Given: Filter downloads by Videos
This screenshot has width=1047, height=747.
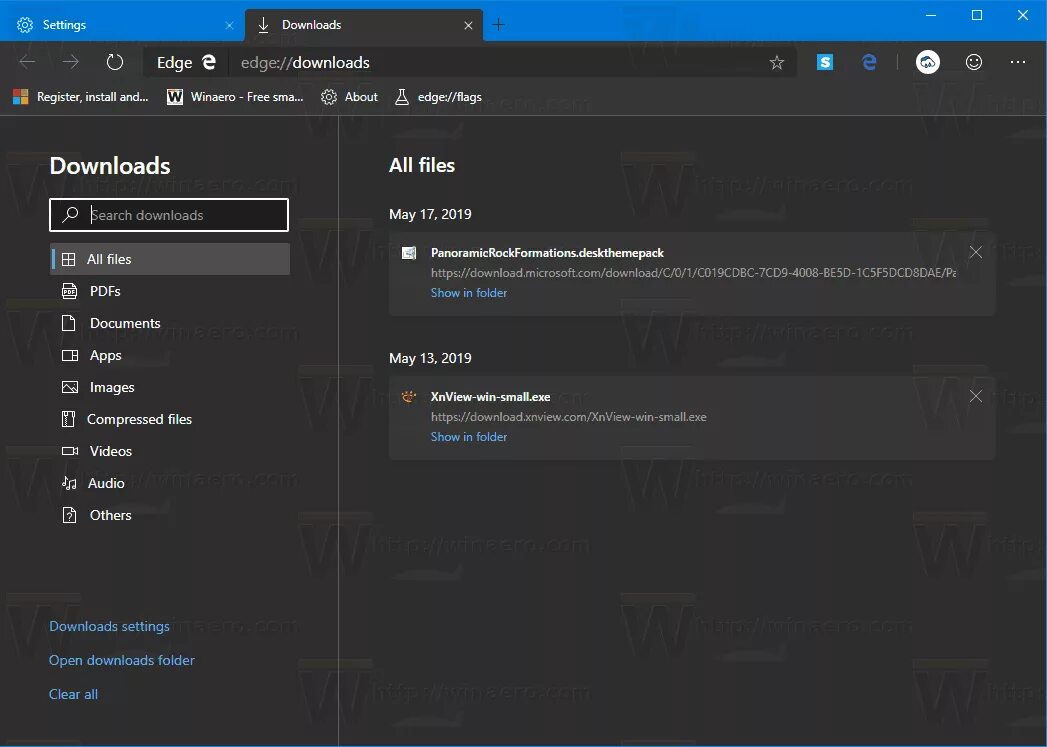Looking at the screenshot, I should [x=170, y=451].
